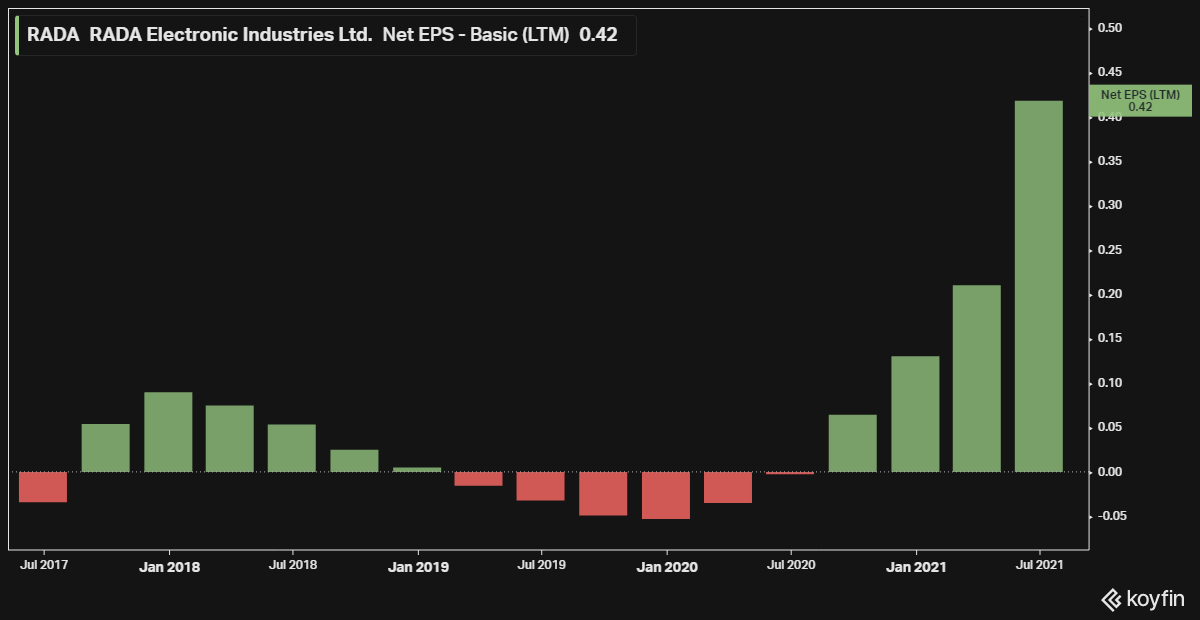Select the Net EPS - Basic (LTM) label
Viewport: 1200px width, 620px height.
476,35
